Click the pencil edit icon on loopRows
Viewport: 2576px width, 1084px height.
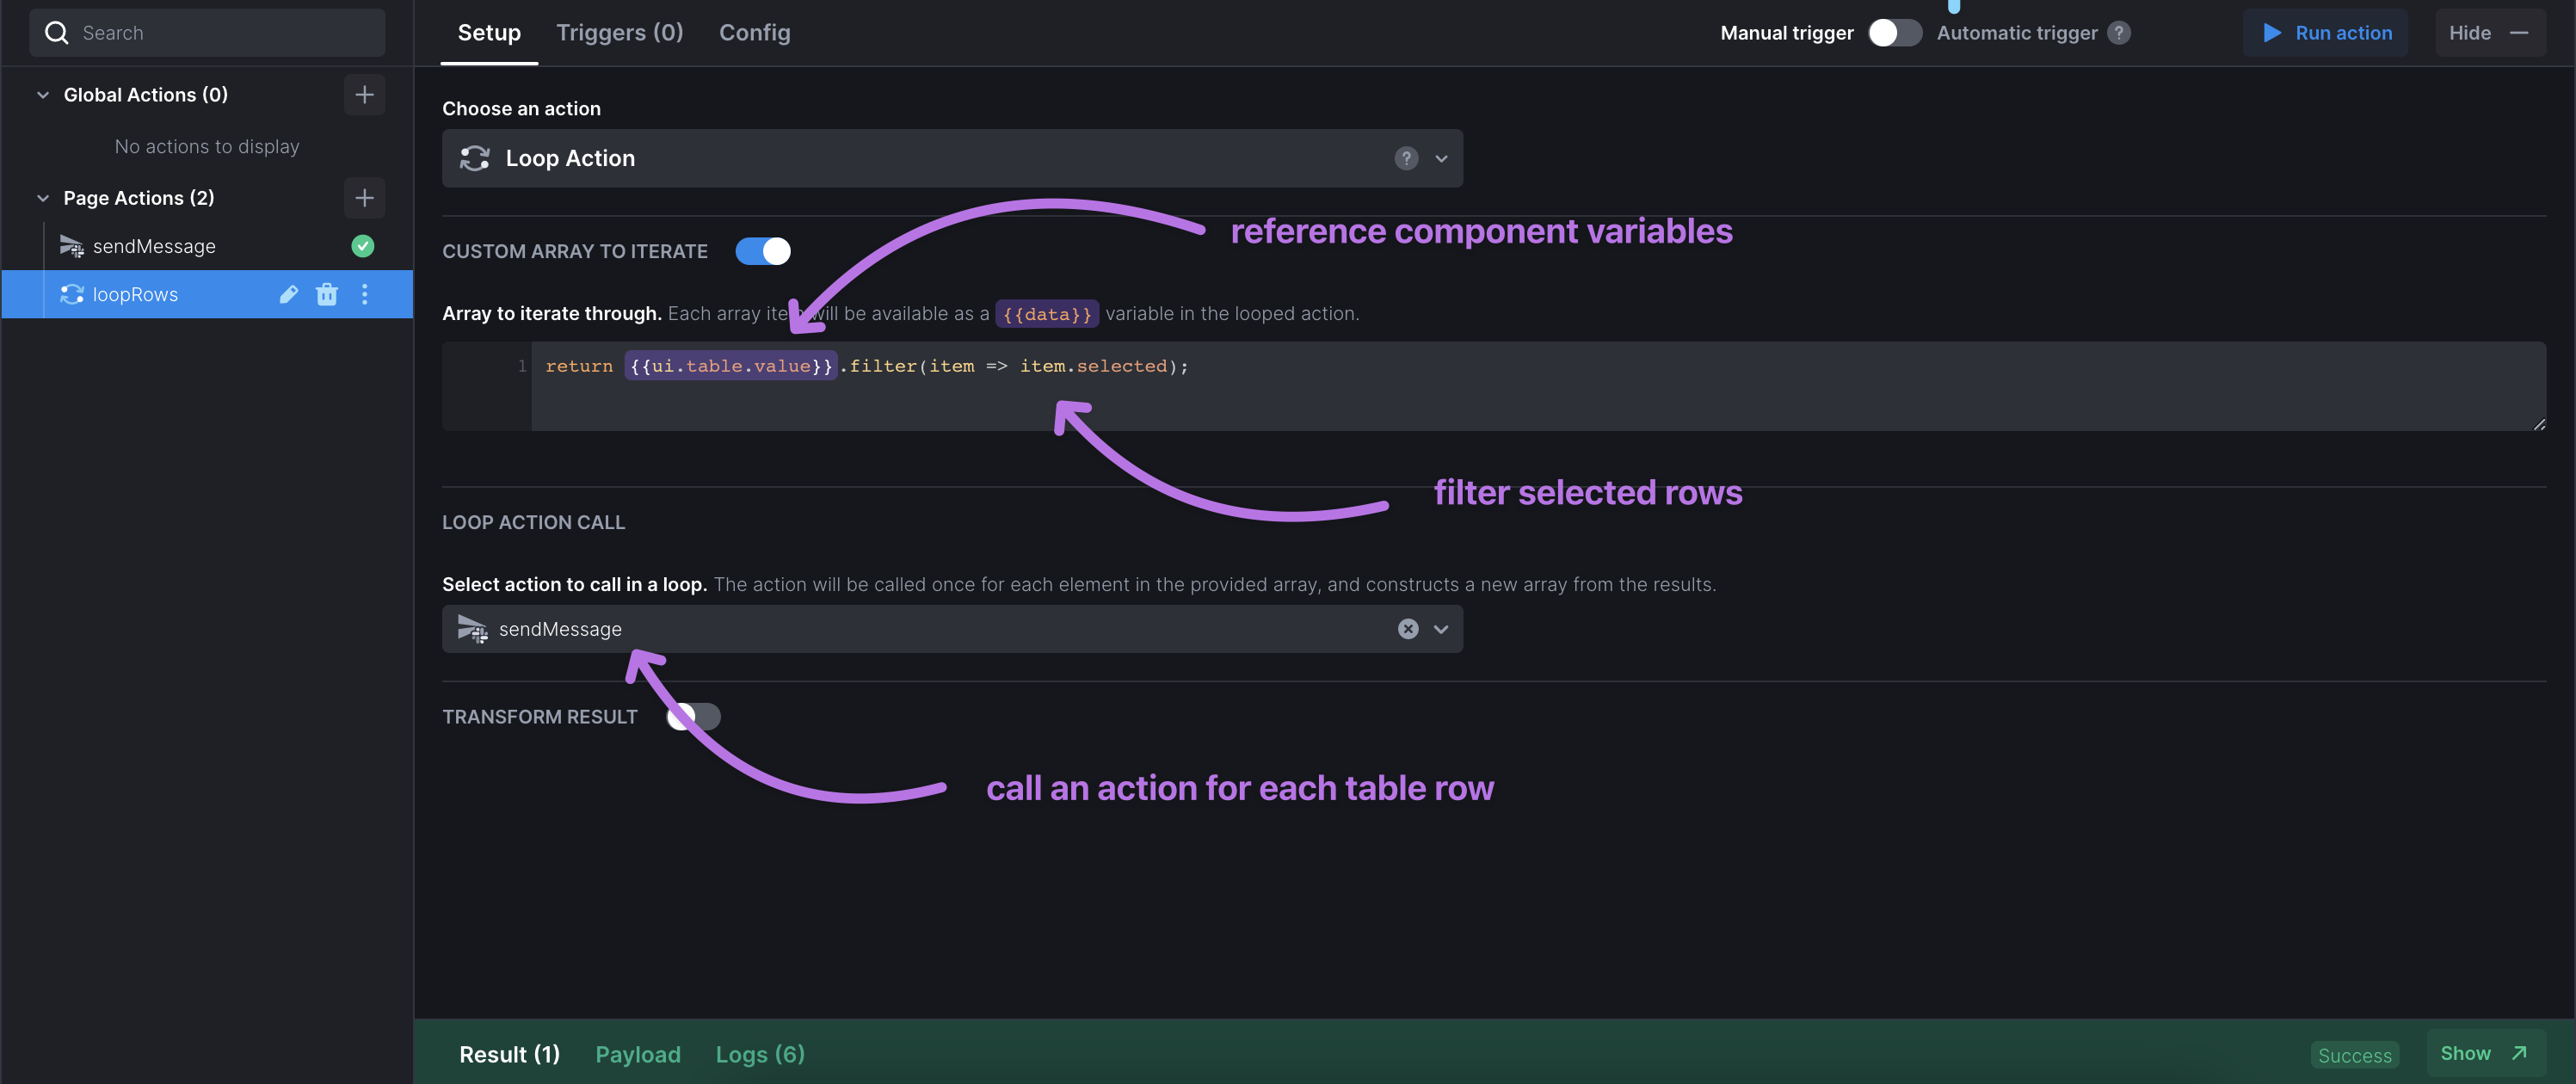click(289, 294)
